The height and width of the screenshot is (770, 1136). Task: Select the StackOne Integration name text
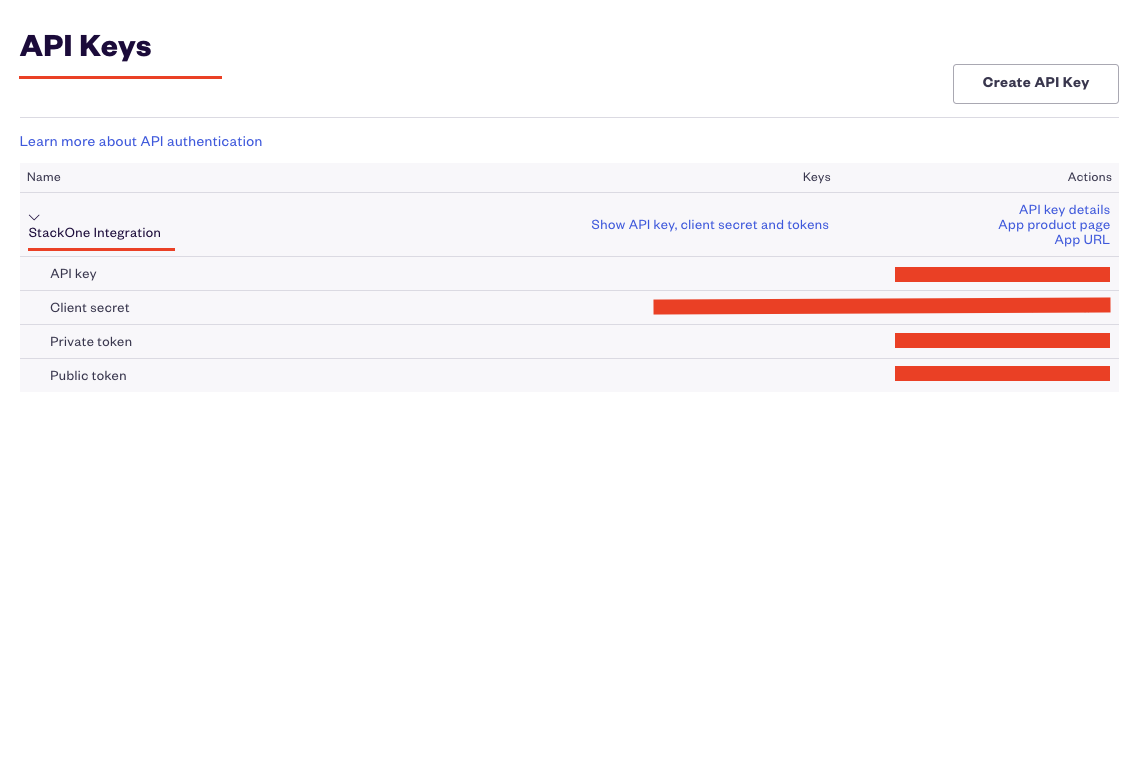(94, 233)
